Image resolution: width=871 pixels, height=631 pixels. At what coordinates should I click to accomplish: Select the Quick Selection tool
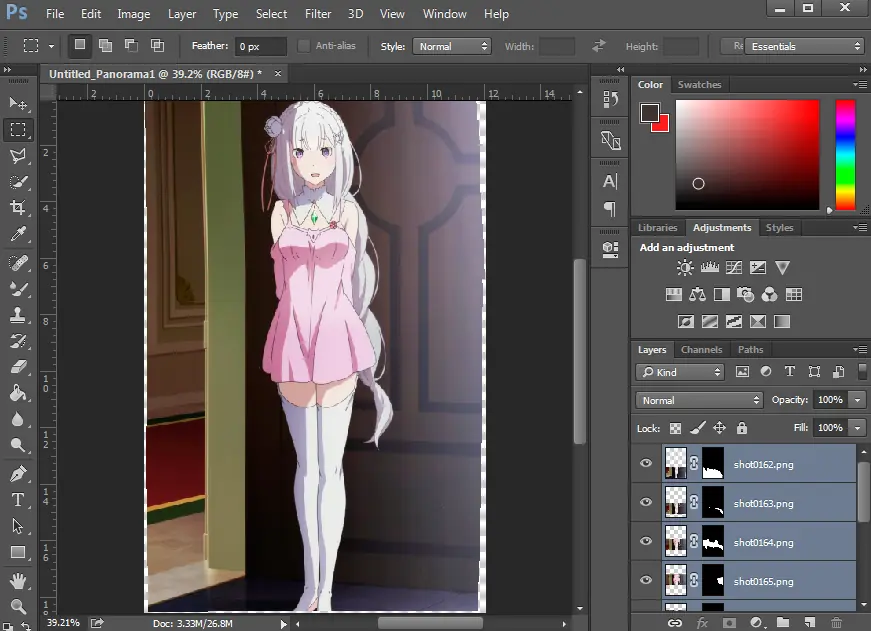pyautogui.click(x=18, y=182)
